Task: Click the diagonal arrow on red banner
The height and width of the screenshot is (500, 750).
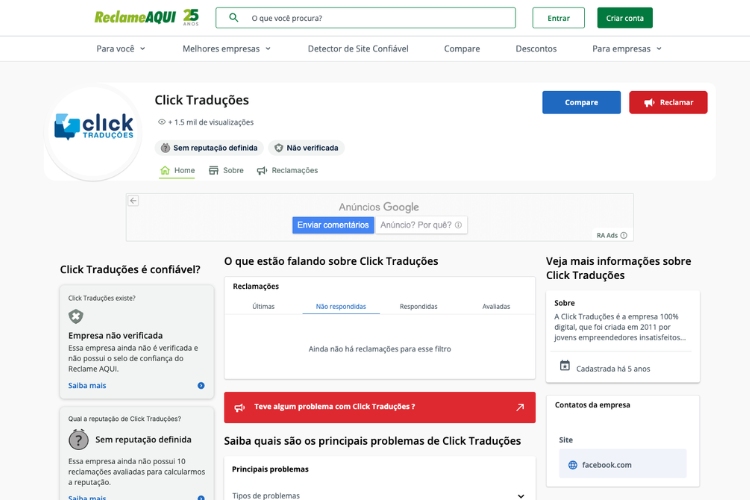Action: (x=520, y=407)
